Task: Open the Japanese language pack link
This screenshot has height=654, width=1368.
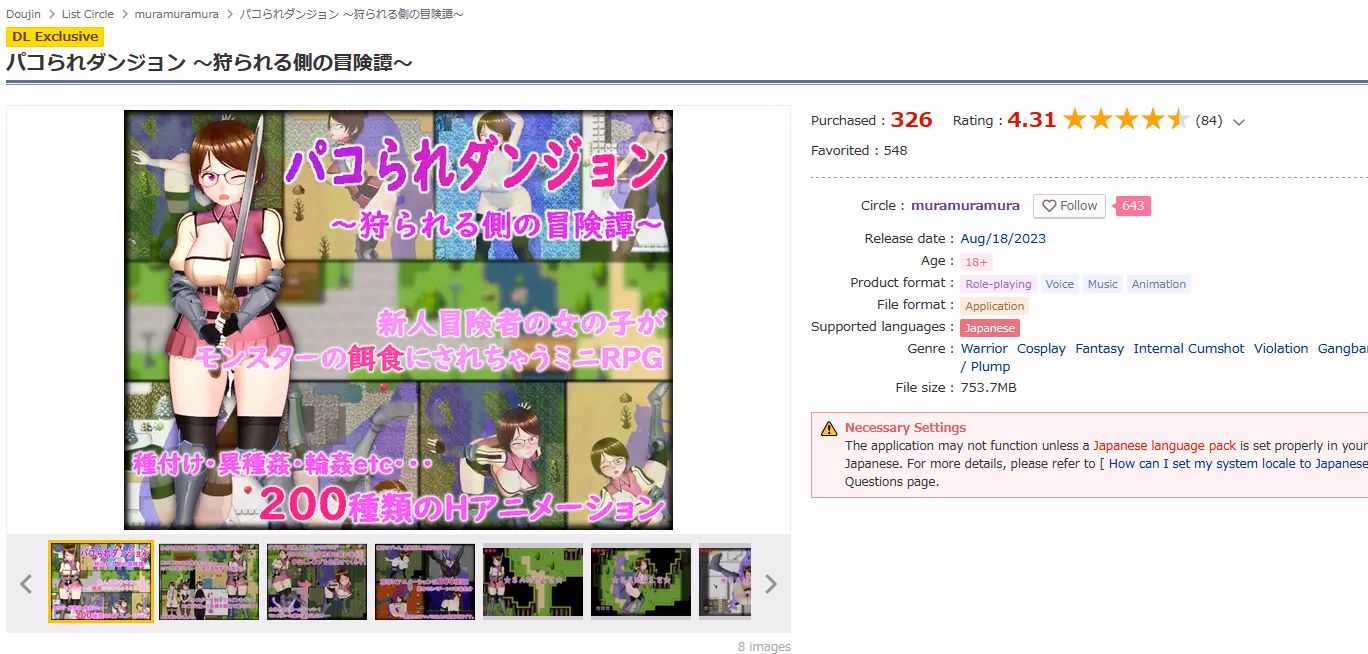Action: click(1164, 446)
